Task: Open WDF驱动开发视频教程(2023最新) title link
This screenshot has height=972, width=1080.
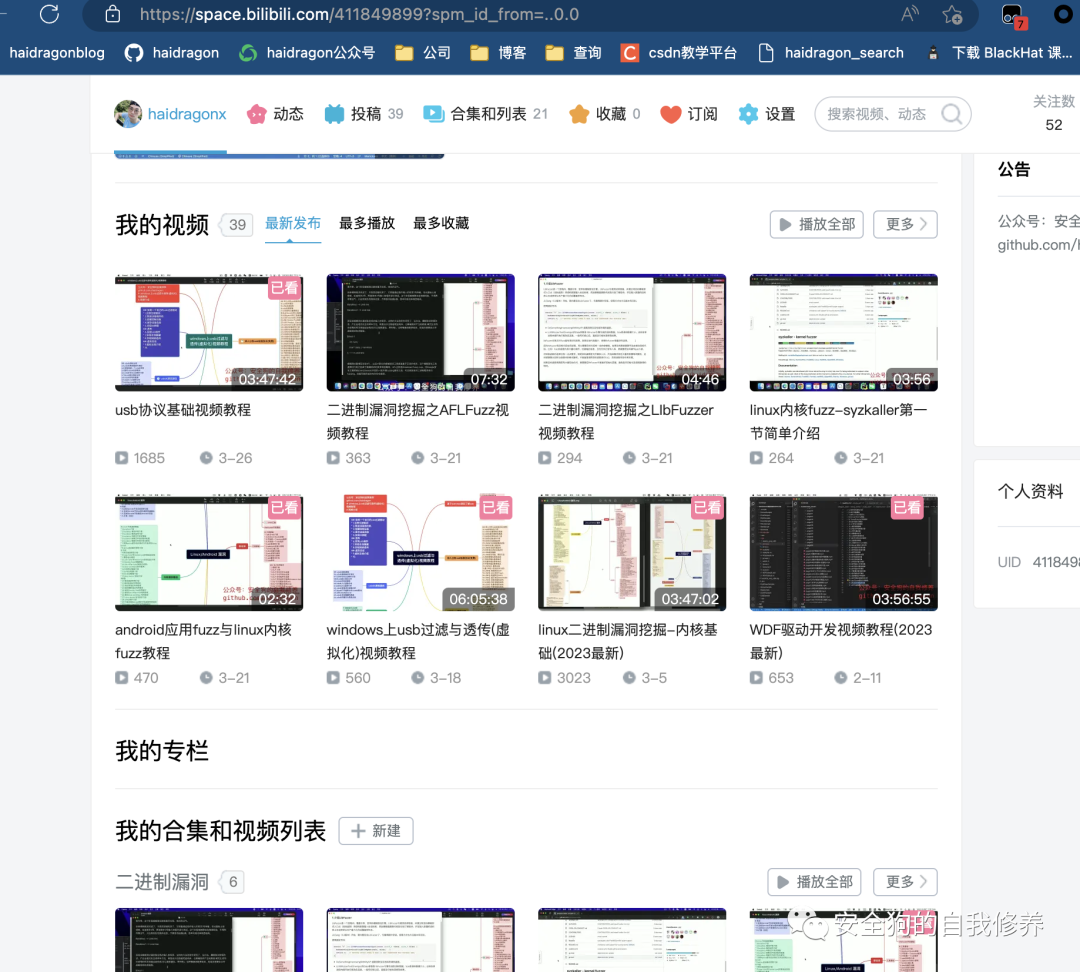Action: pyautogui.click(x=840, y=641)
